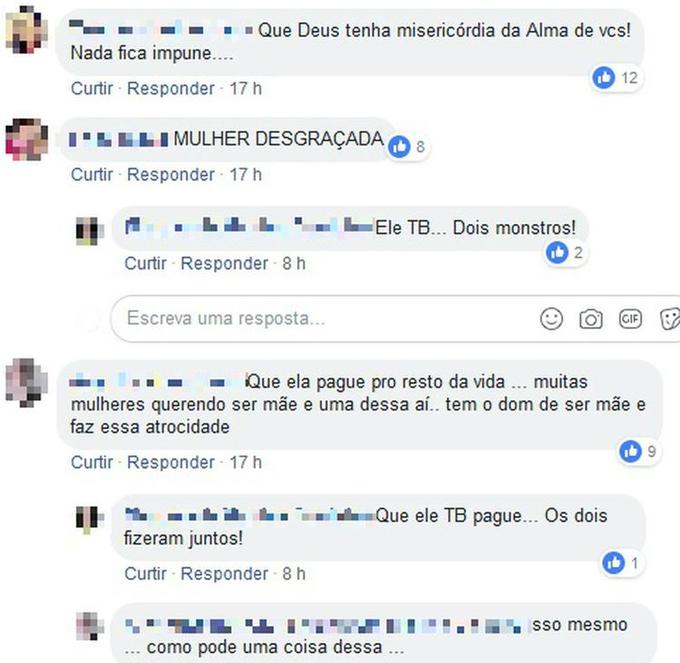Like the Ele TB Dois monstros reply
The image size is (680, 663).
[x=145, y=263]
